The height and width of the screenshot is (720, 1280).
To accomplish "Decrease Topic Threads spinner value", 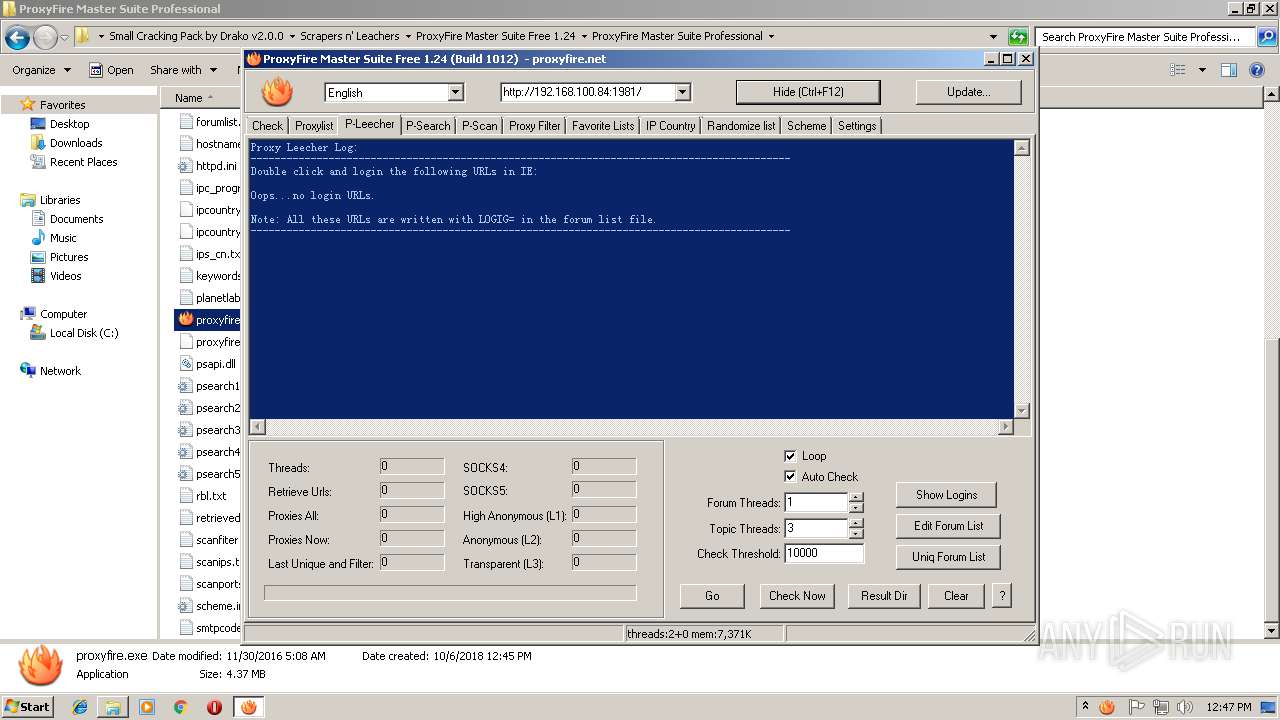I will 856,534.
